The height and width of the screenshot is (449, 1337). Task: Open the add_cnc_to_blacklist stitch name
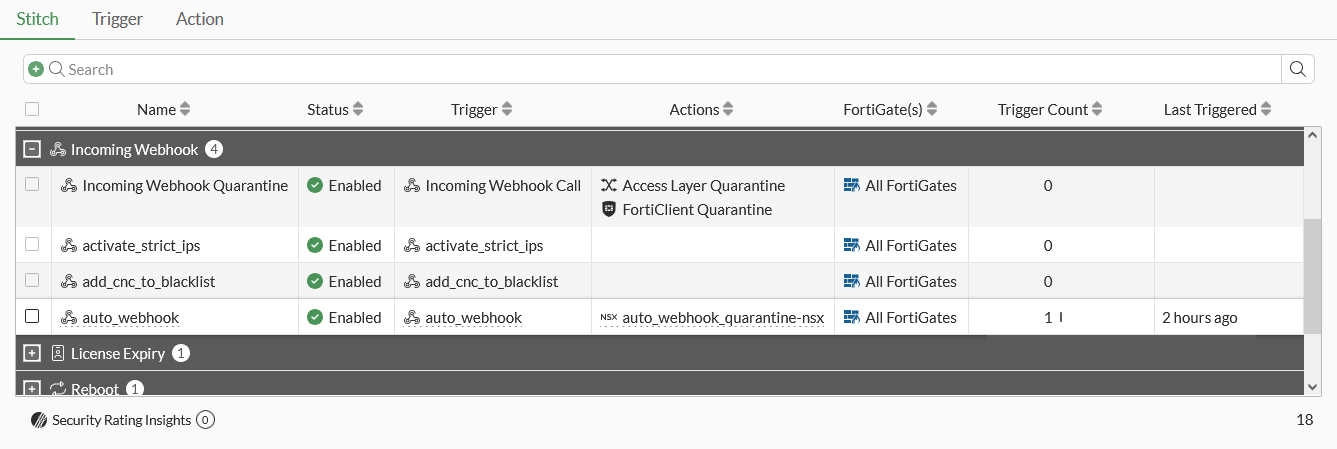point(149,281)
